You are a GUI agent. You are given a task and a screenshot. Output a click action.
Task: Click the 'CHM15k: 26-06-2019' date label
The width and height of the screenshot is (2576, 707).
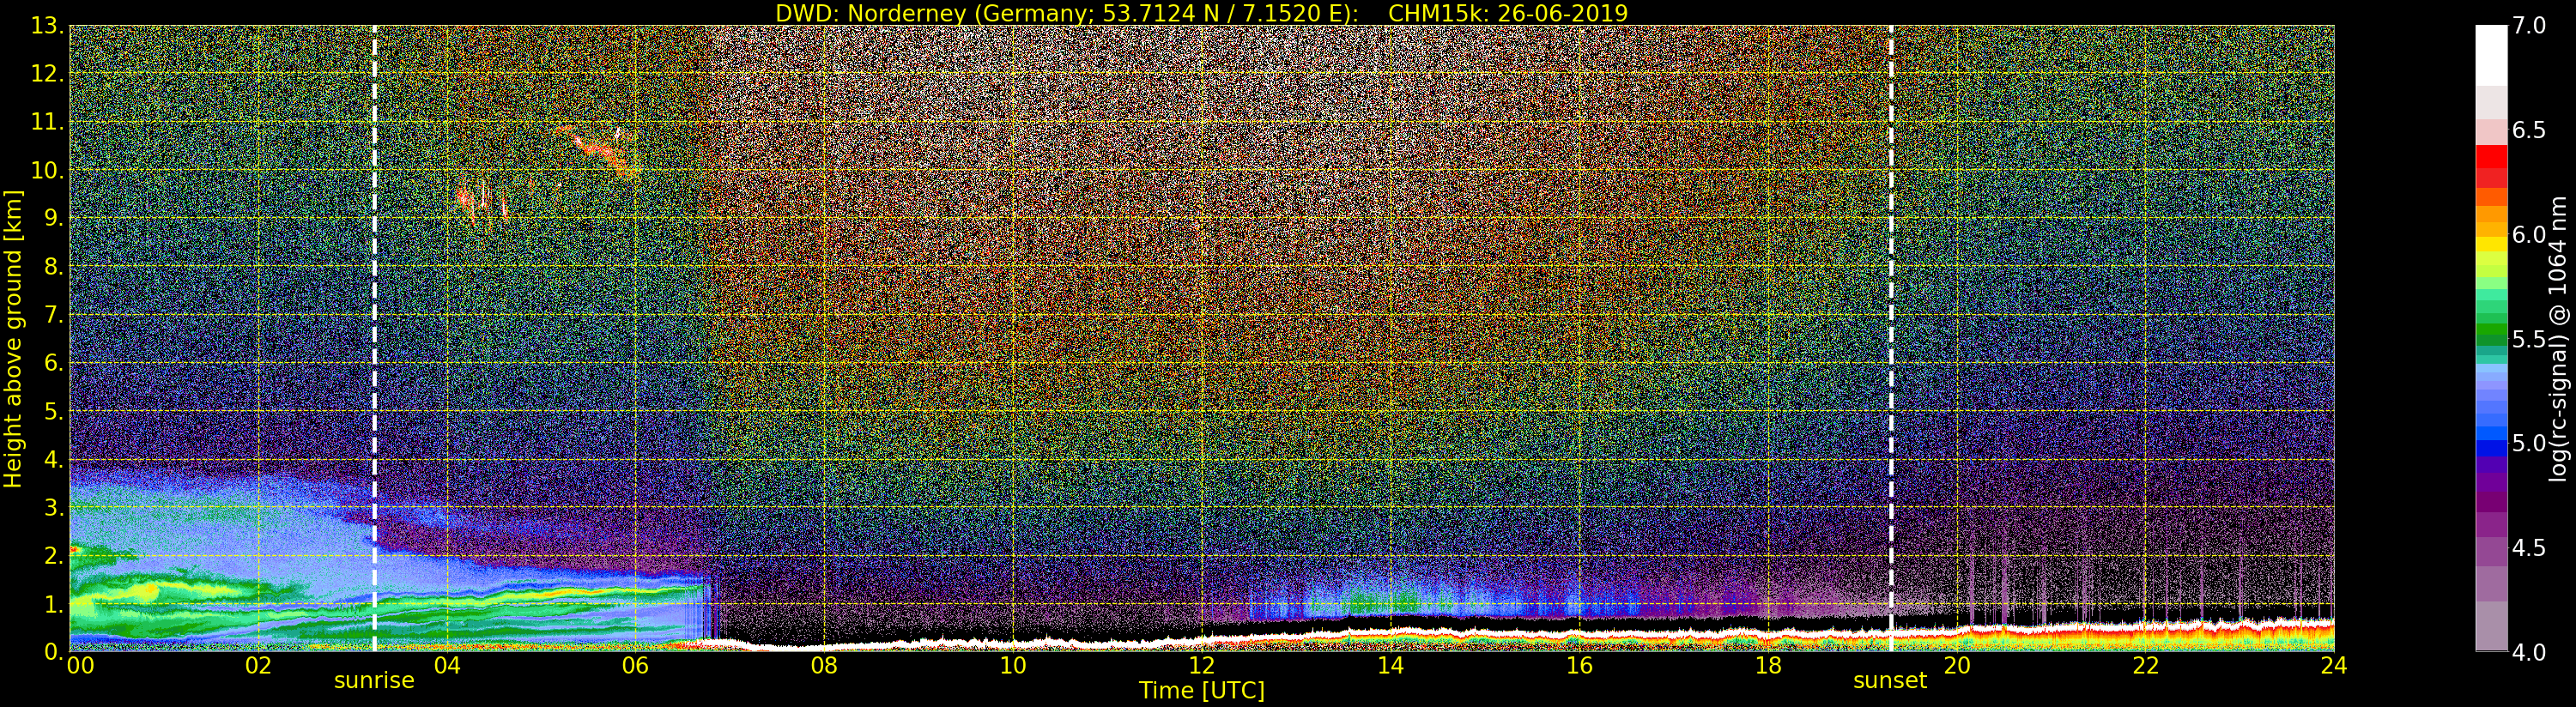coord(1508,13)
